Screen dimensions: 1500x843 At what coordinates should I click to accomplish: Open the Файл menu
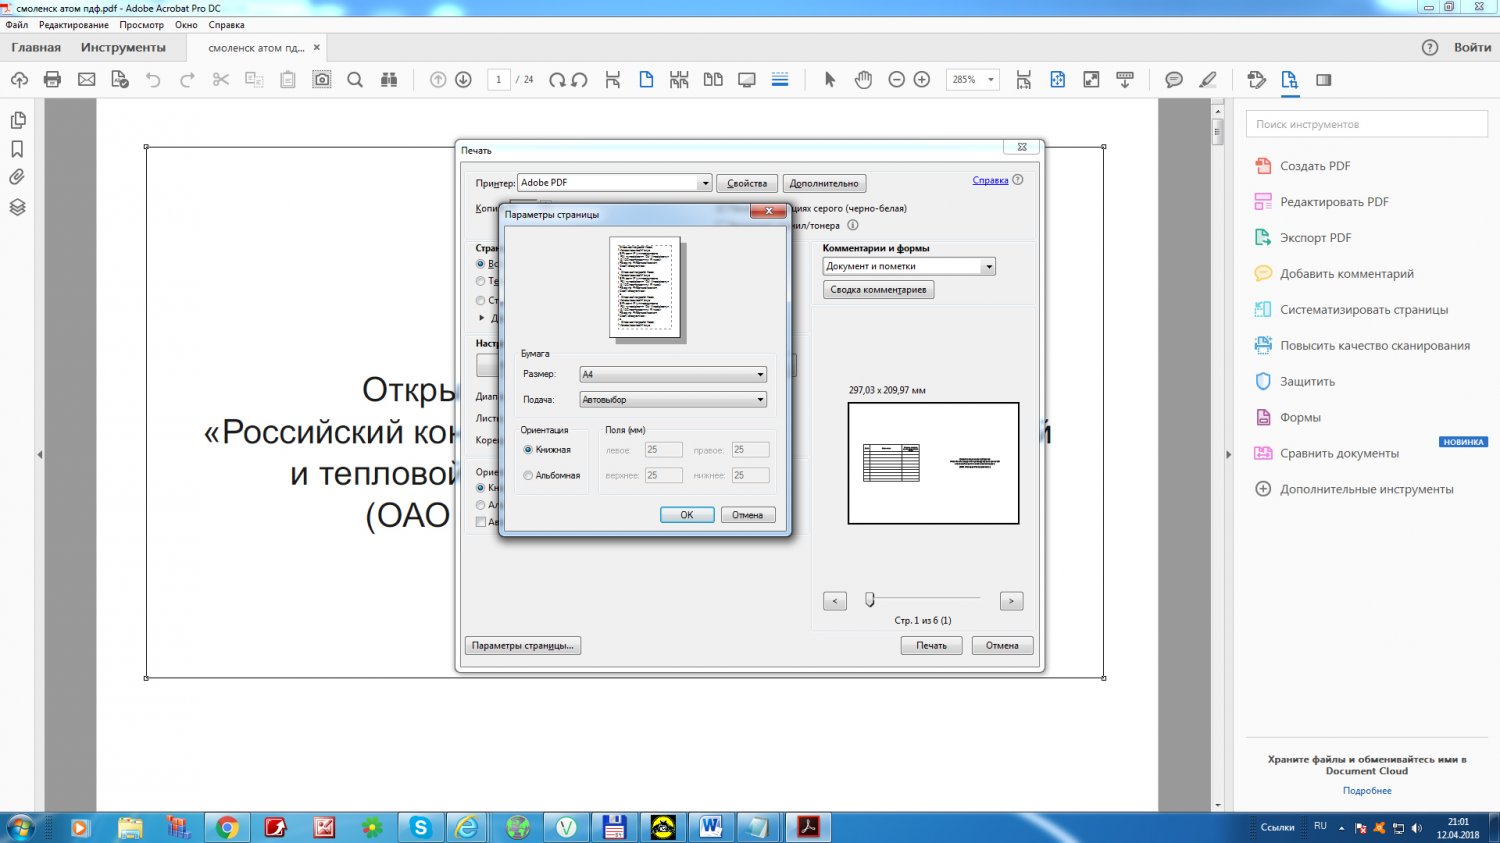click(16, 25)
